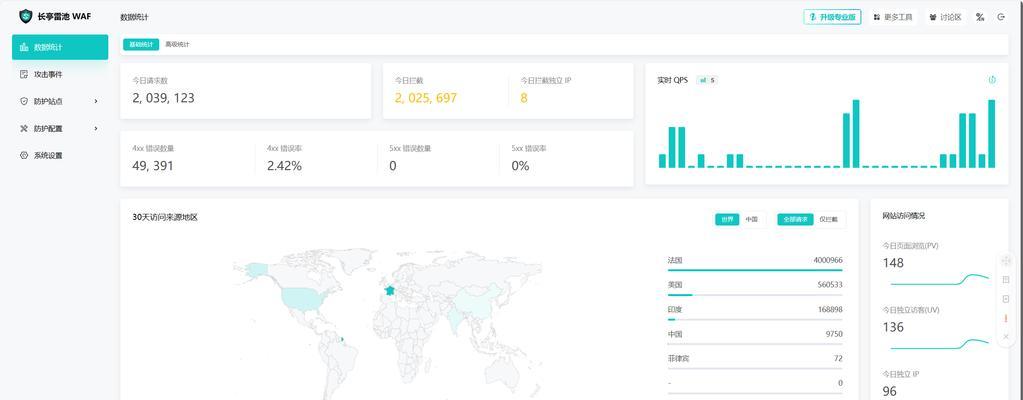Click the logout icon in top-right corner
Screen dimensions: 1023x400
pyautogui.click(x=1001, y=17)
